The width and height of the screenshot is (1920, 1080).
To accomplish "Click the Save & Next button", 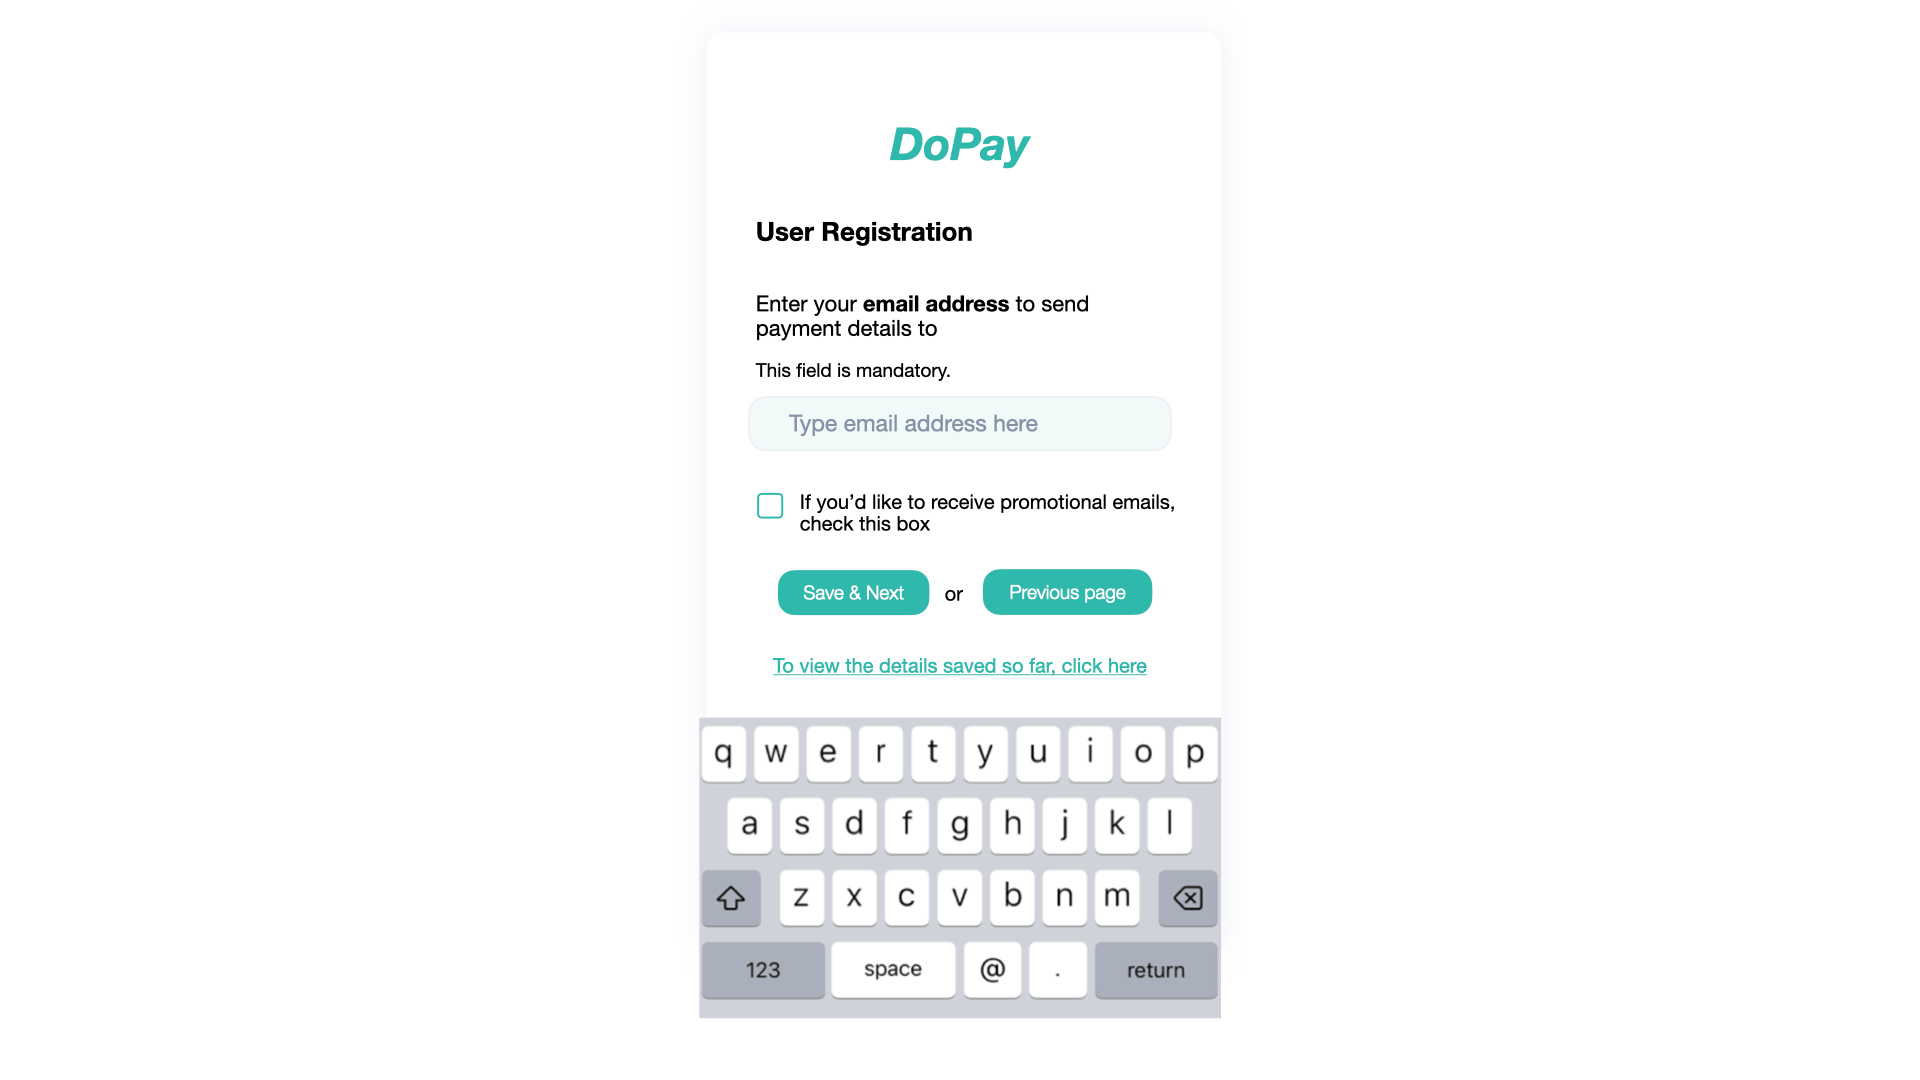I will coord(853,592).
